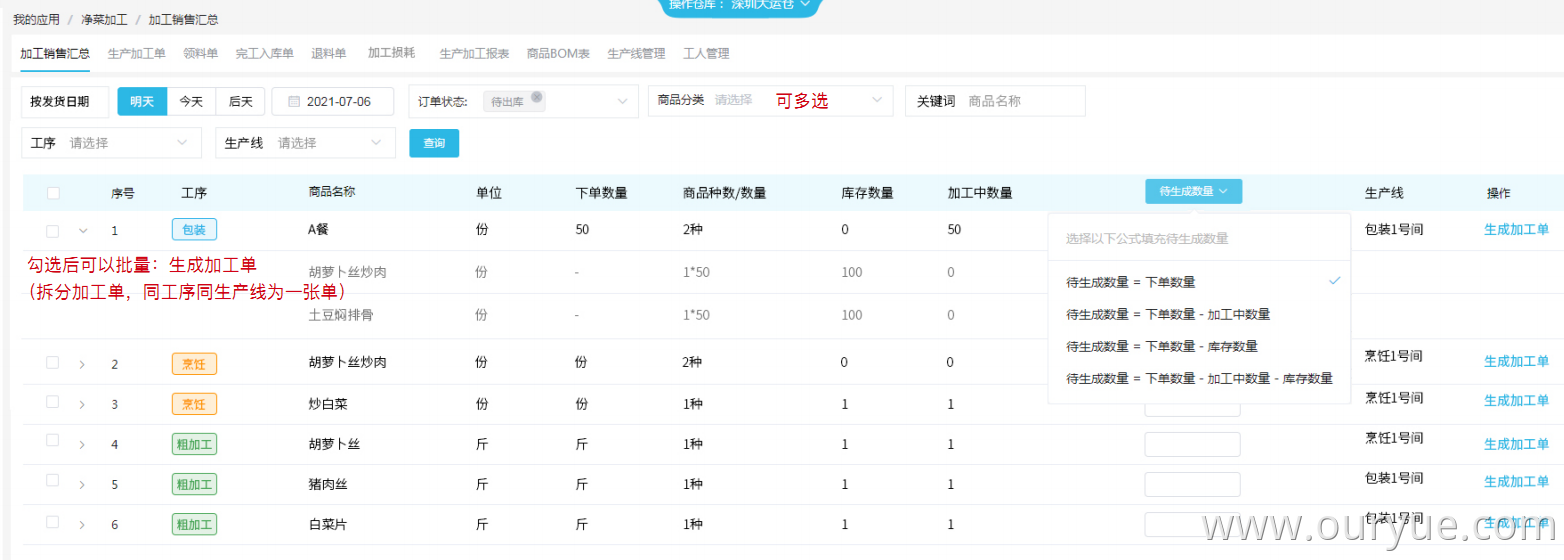The width and height of the screenshot is (1564, 560).
Task: Select the 加工销售汇总 tab
Action: [55, 54]
